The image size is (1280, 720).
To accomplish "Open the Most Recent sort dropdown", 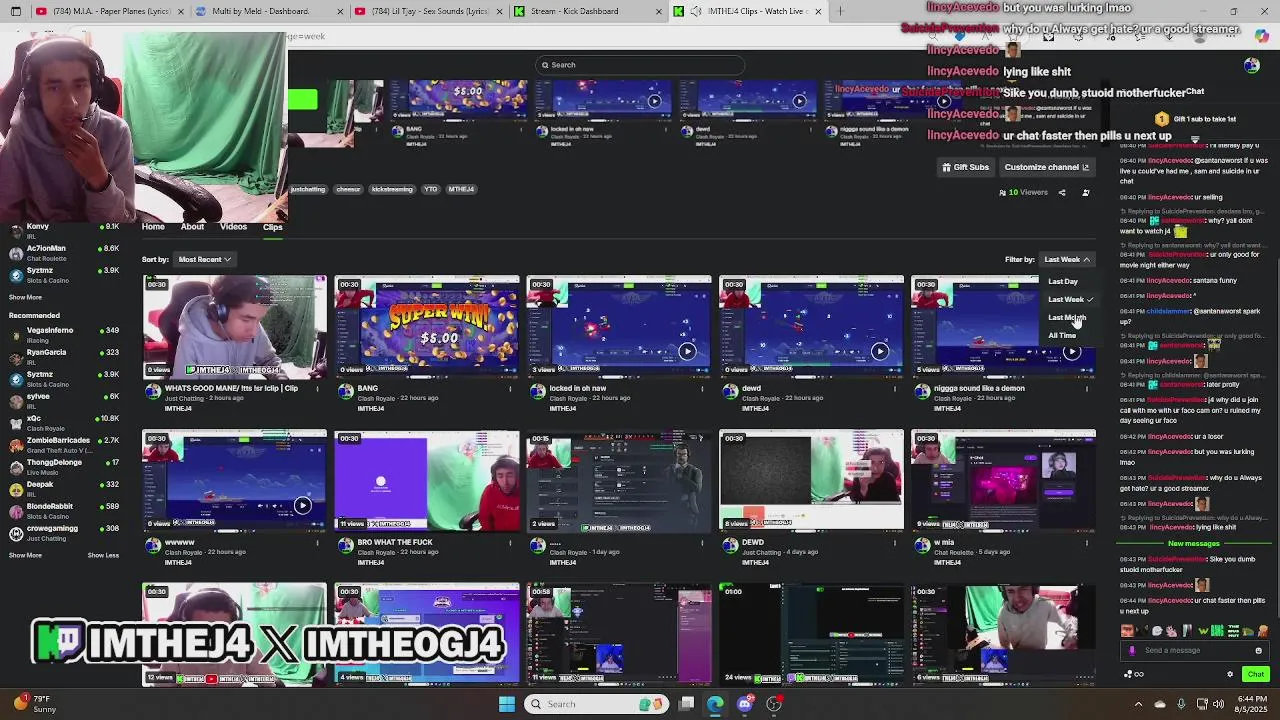I will click(204, 259).
